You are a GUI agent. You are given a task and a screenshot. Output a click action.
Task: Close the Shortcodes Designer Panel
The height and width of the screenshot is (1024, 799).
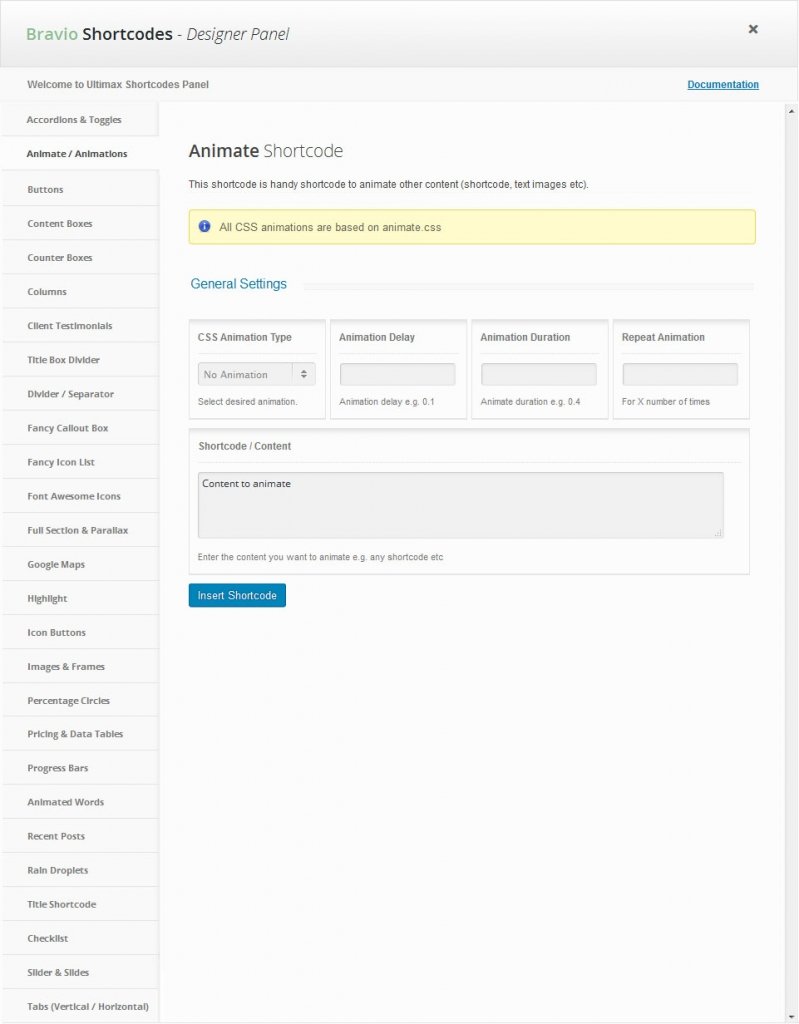coord(753,29)
